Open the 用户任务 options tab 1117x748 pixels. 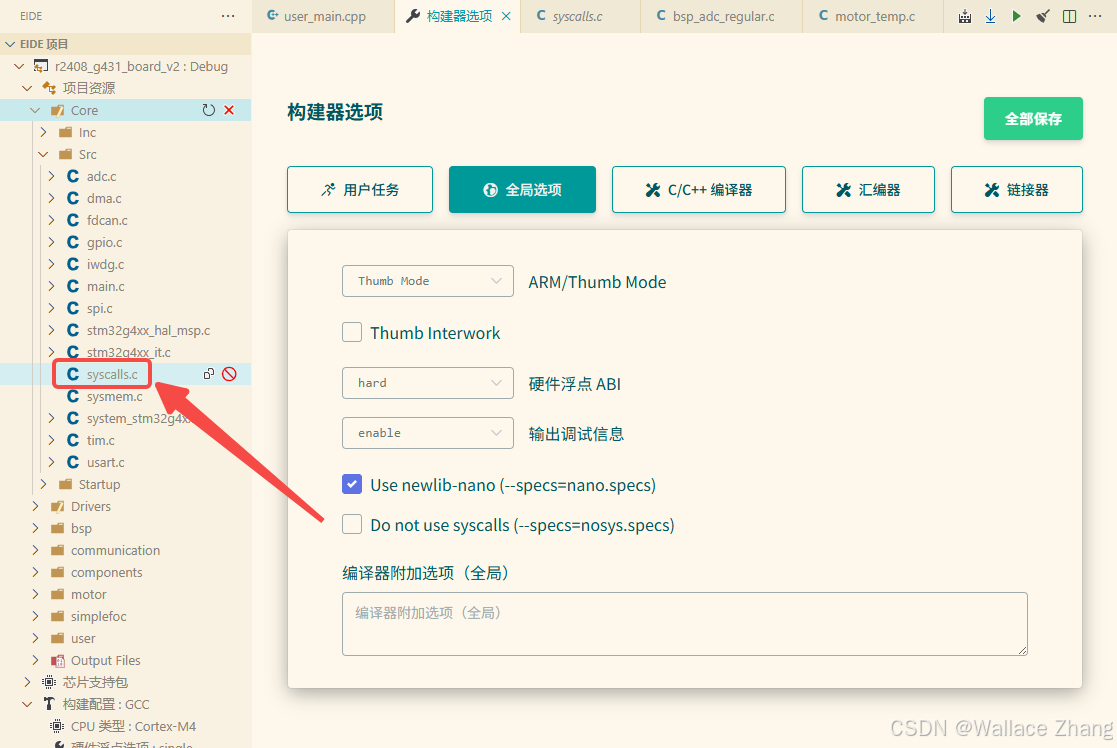point(360,189)
